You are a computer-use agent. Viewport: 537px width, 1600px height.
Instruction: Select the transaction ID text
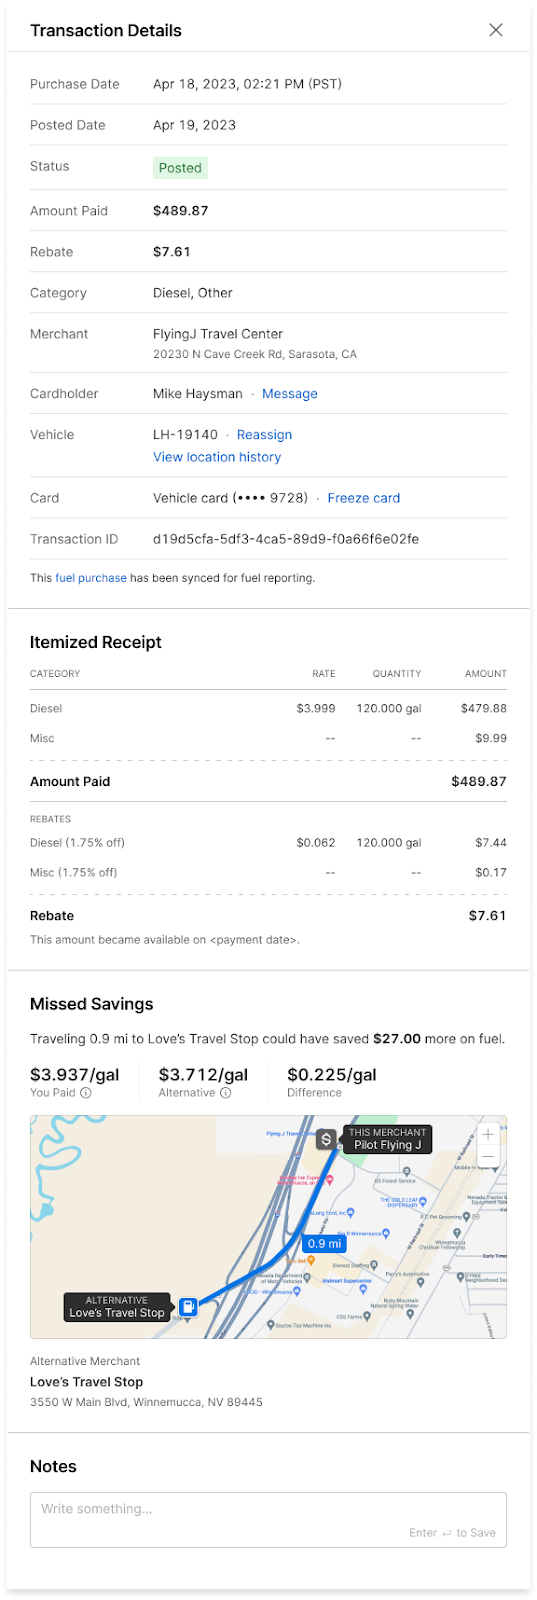(x=286, y=539)
